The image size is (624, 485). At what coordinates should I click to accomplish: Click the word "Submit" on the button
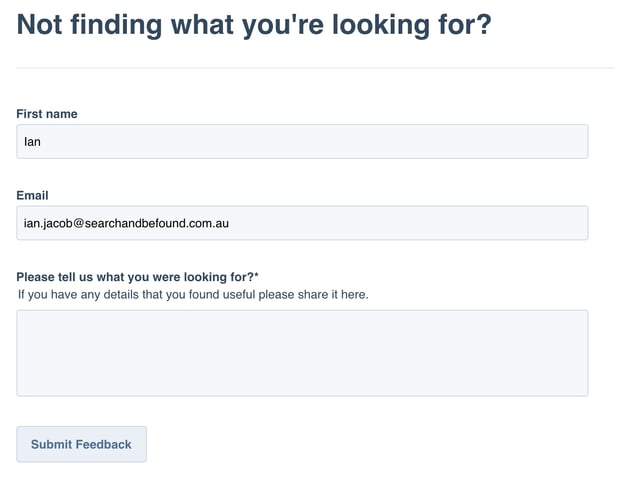click(x=50, y=444)
